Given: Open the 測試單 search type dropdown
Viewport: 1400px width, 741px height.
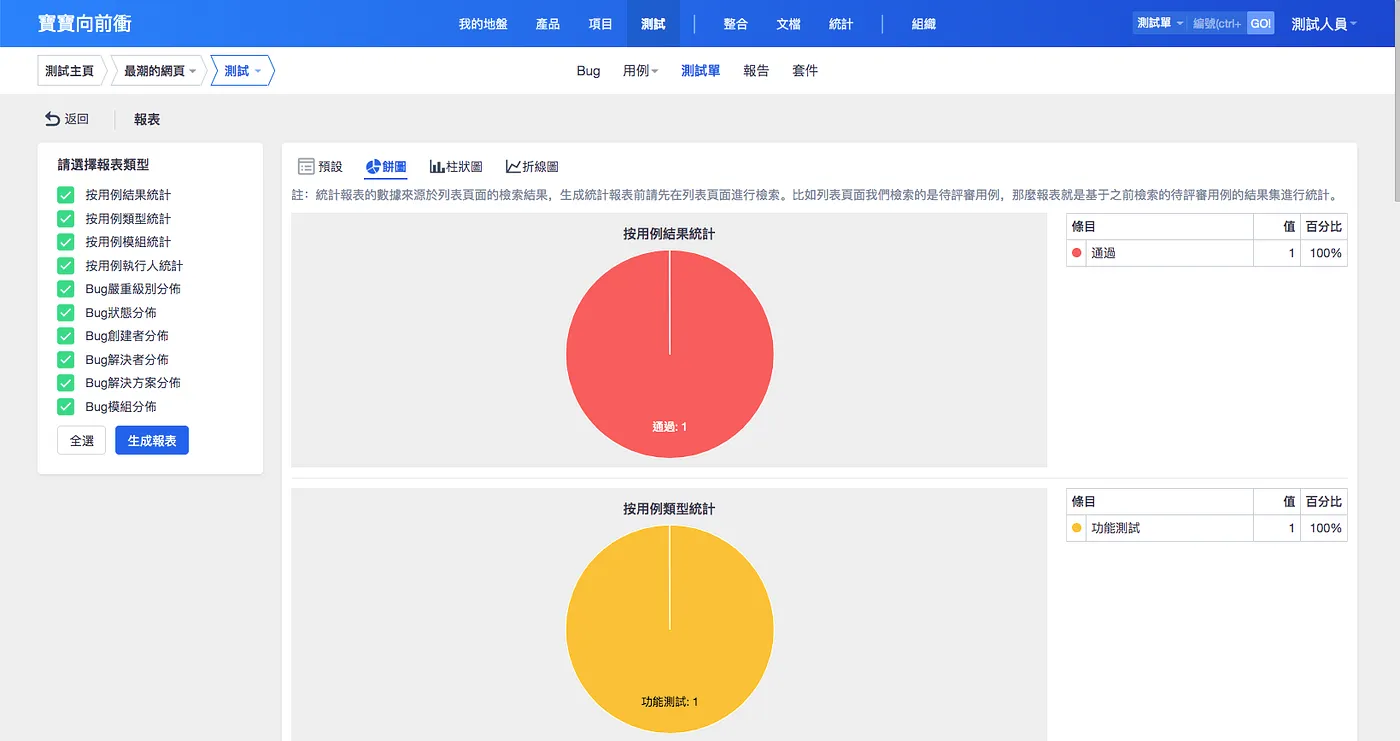Looking at the screenshot, I should point(1160,23).
